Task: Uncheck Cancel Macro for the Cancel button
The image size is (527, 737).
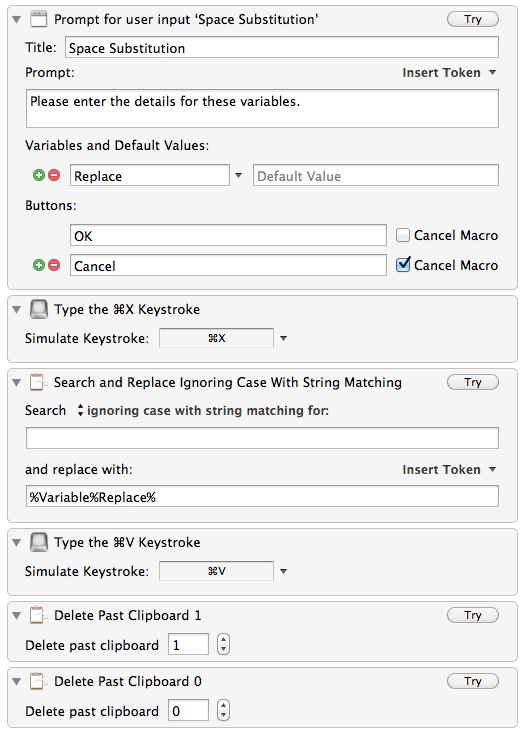Action: coord(403,265)
